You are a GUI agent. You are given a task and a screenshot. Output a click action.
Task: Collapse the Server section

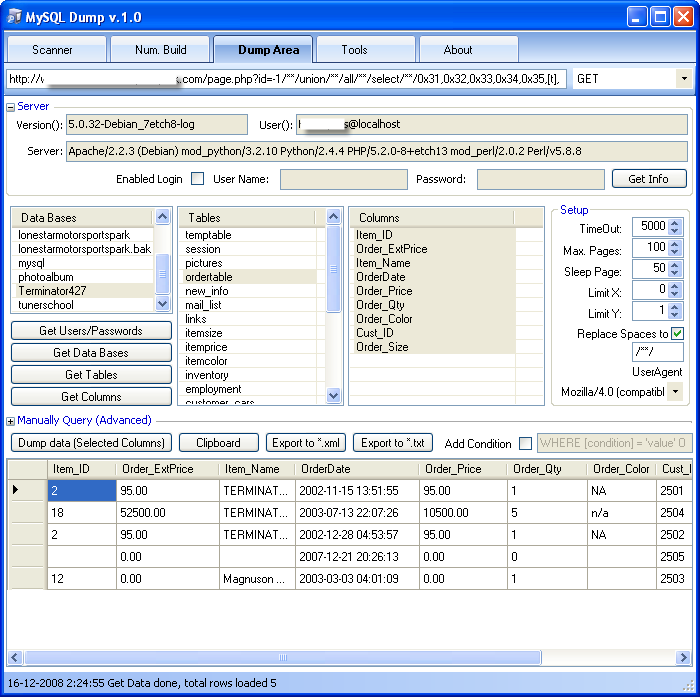(10, 107)
